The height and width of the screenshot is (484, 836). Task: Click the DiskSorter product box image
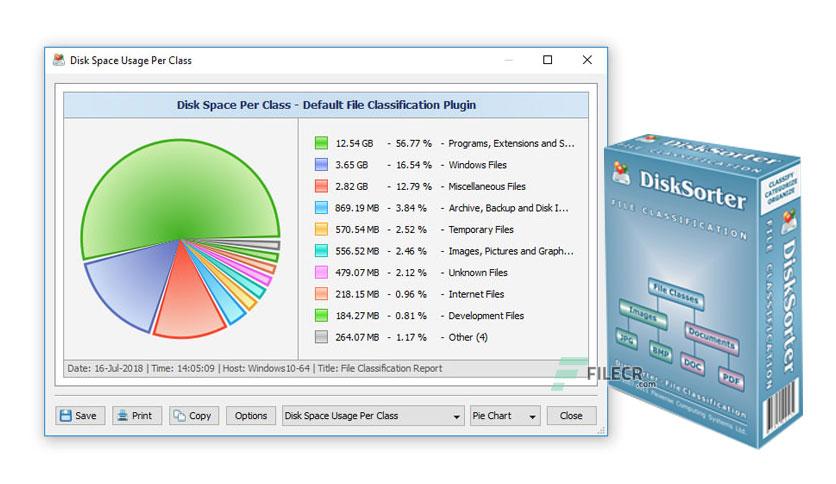(703, 291)
